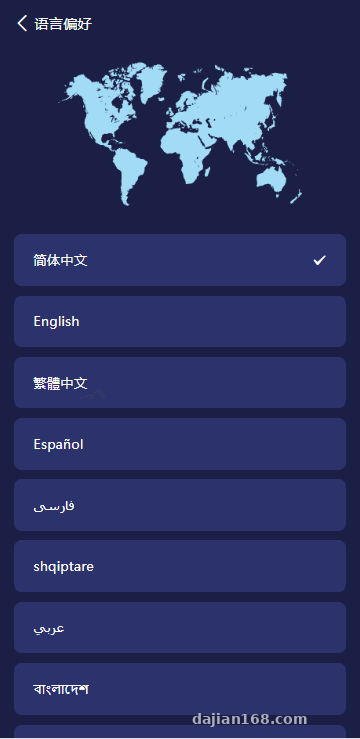Click Australia on the world map
Viewport: 360px width, 739px height.
pyautogui.click(x=272, y=179)
